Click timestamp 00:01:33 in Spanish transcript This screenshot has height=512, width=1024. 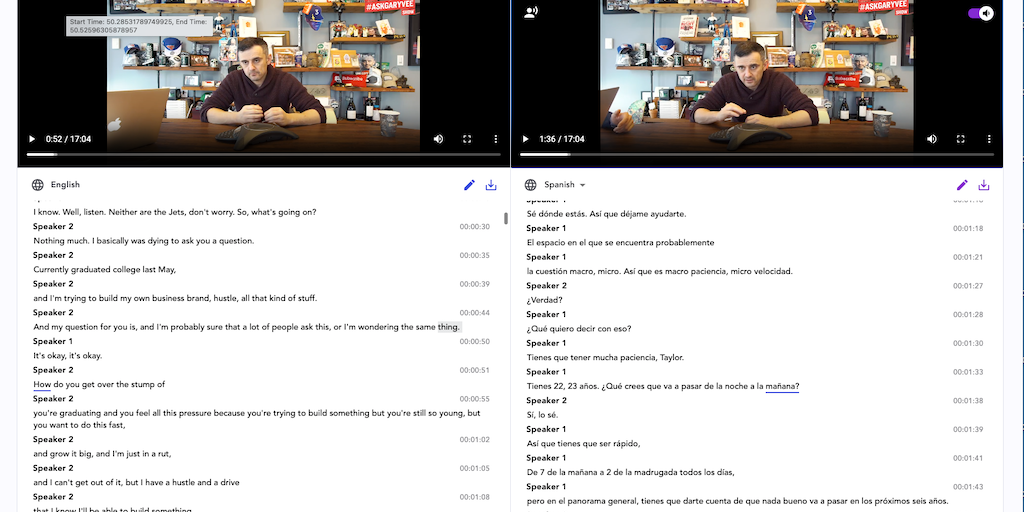coord(968,372)
